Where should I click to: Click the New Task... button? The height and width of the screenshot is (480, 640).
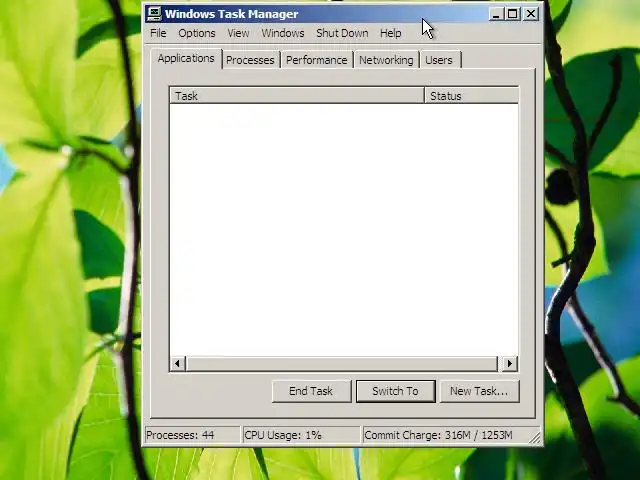(x=479, y=391)
